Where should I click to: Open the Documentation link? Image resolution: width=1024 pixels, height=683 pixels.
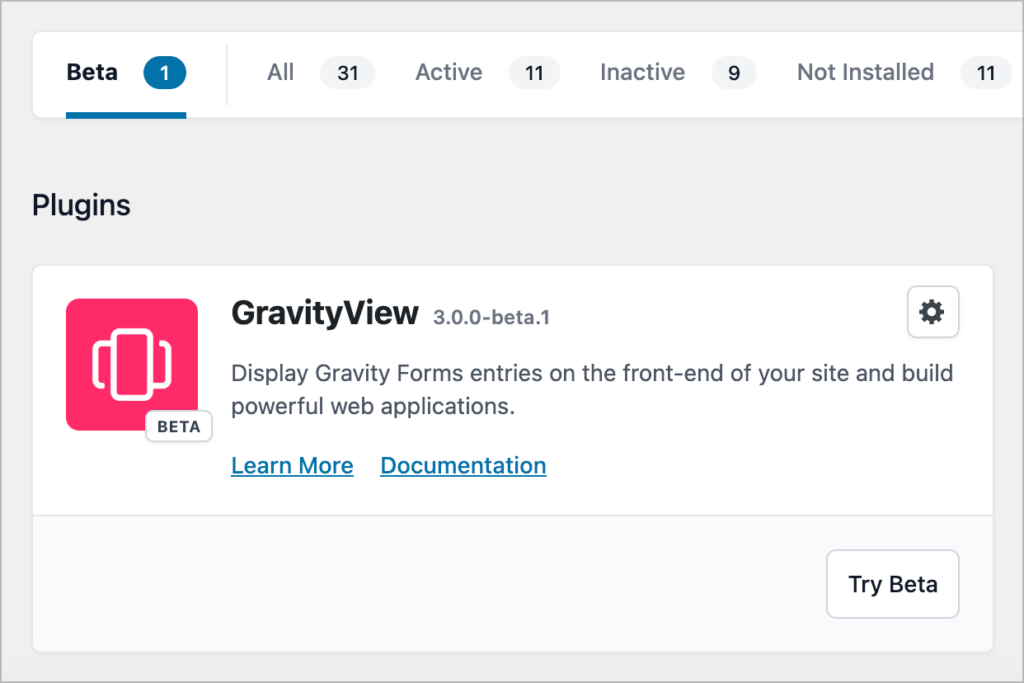pos(463,466)
